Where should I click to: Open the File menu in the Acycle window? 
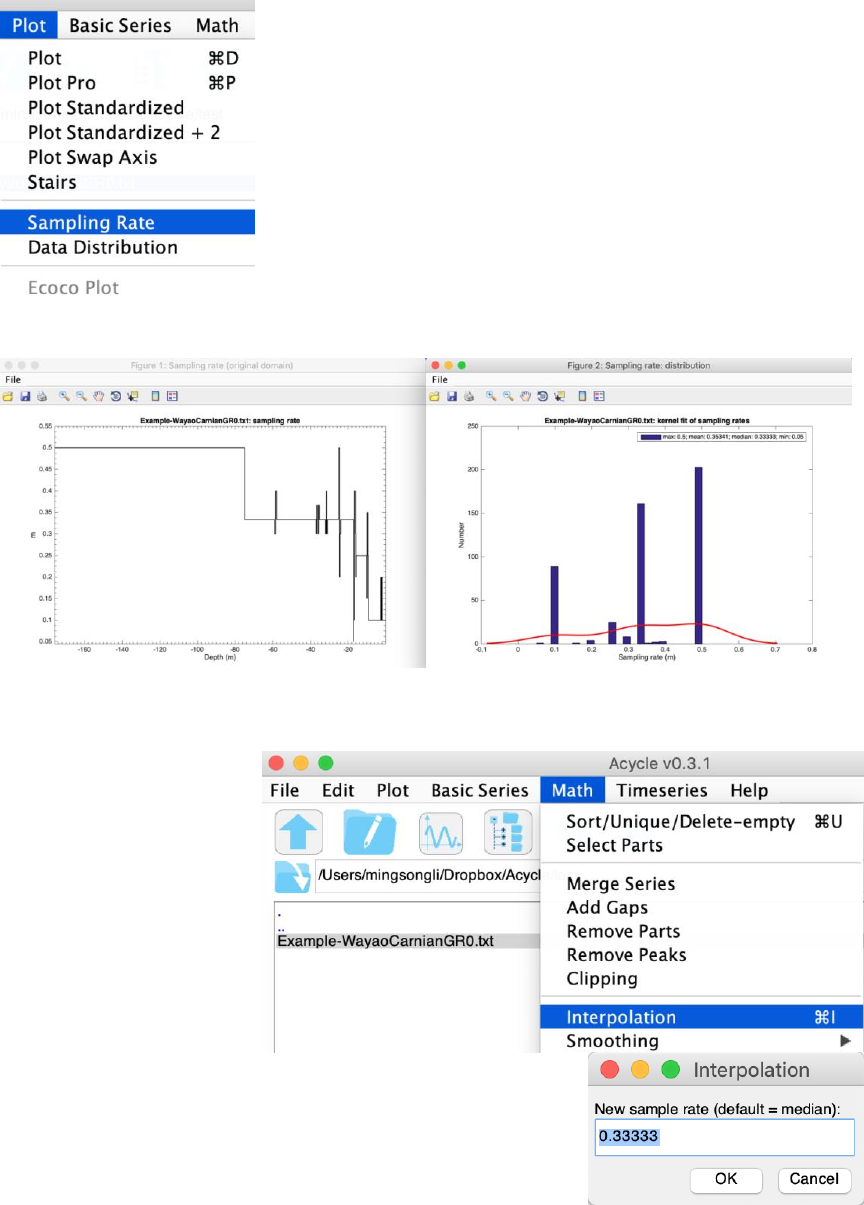coord(285,790)
